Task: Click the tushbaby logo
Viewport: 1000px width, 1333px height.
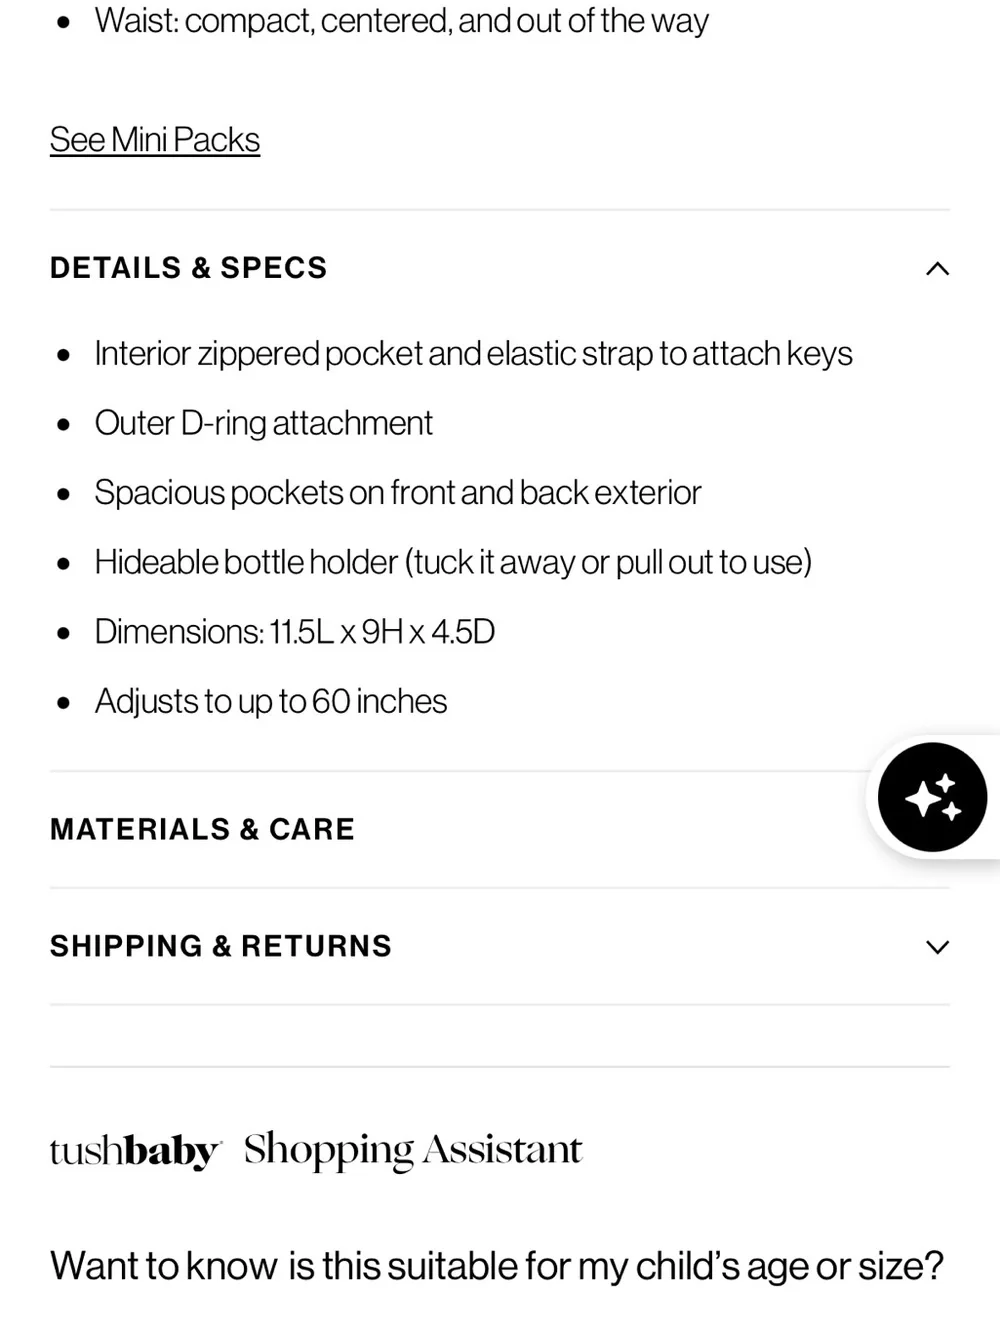Action: pos(135,1150)
